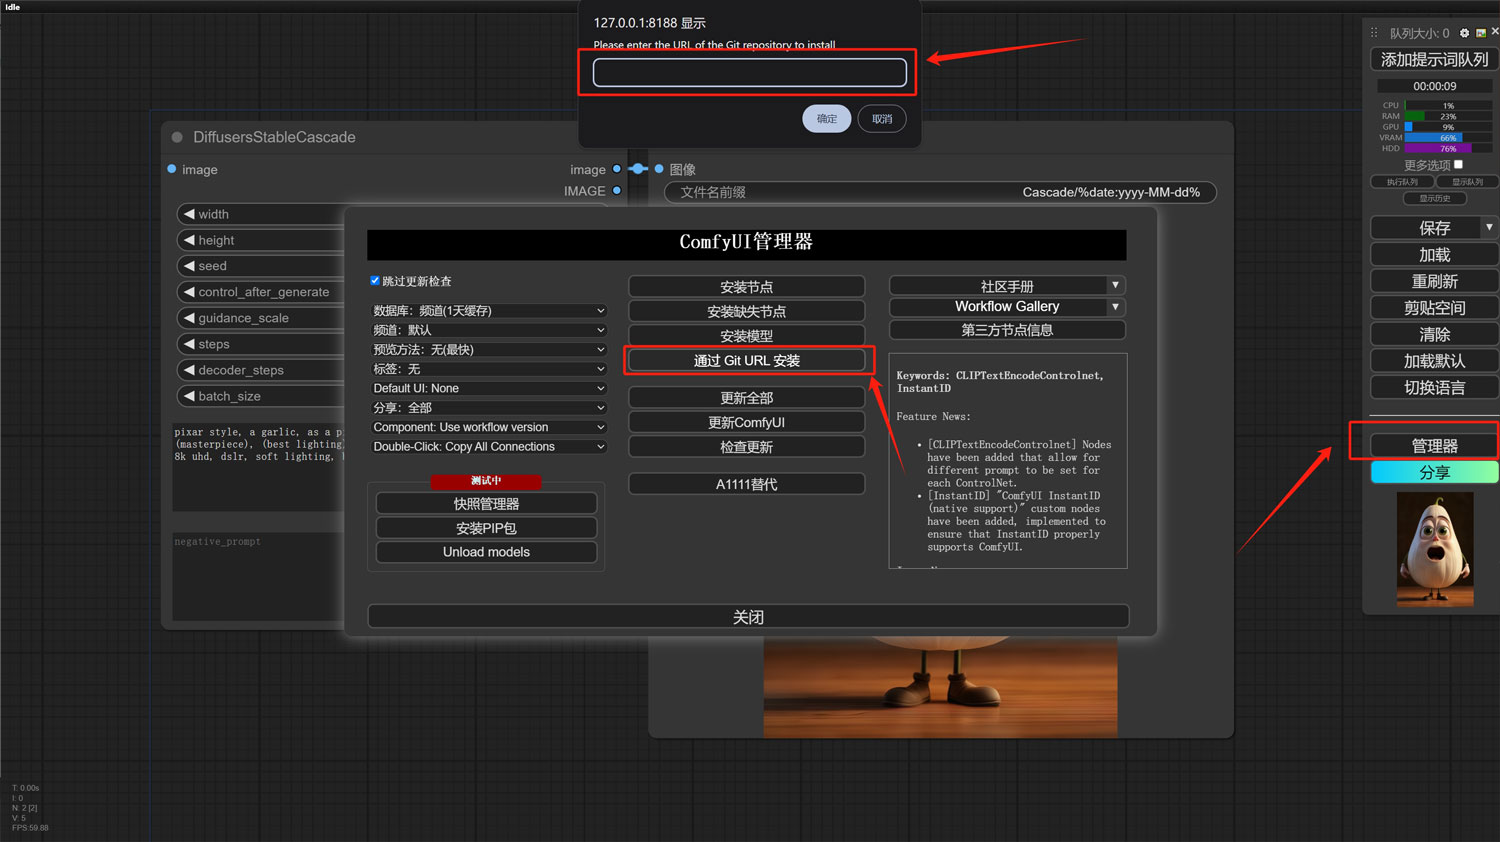Click 安装模型 button
The width and height of the screenshot is (1500, 842).
747,335
